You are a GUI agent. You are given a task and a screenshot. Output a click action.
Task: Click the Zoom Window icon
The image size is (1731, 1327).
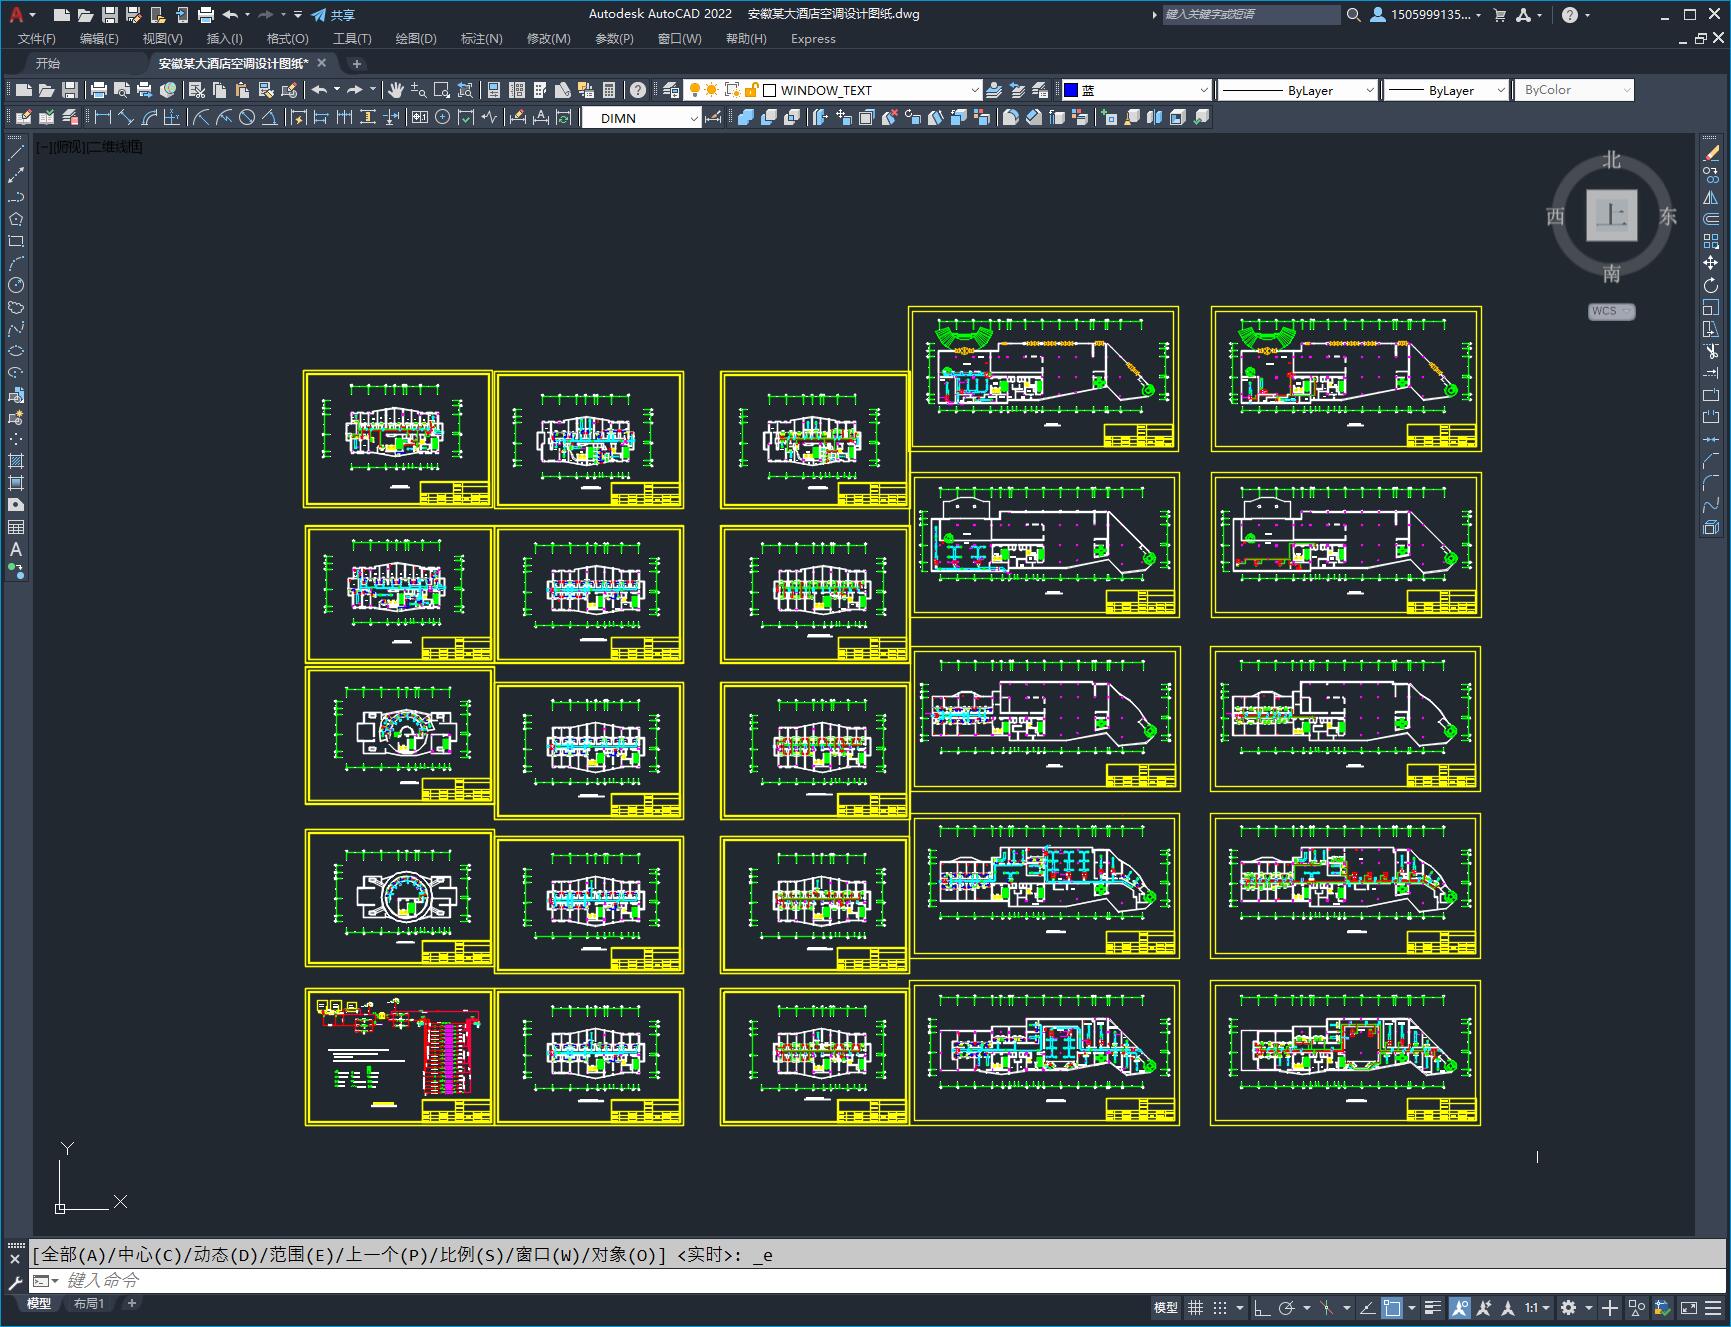click(442, 90)
